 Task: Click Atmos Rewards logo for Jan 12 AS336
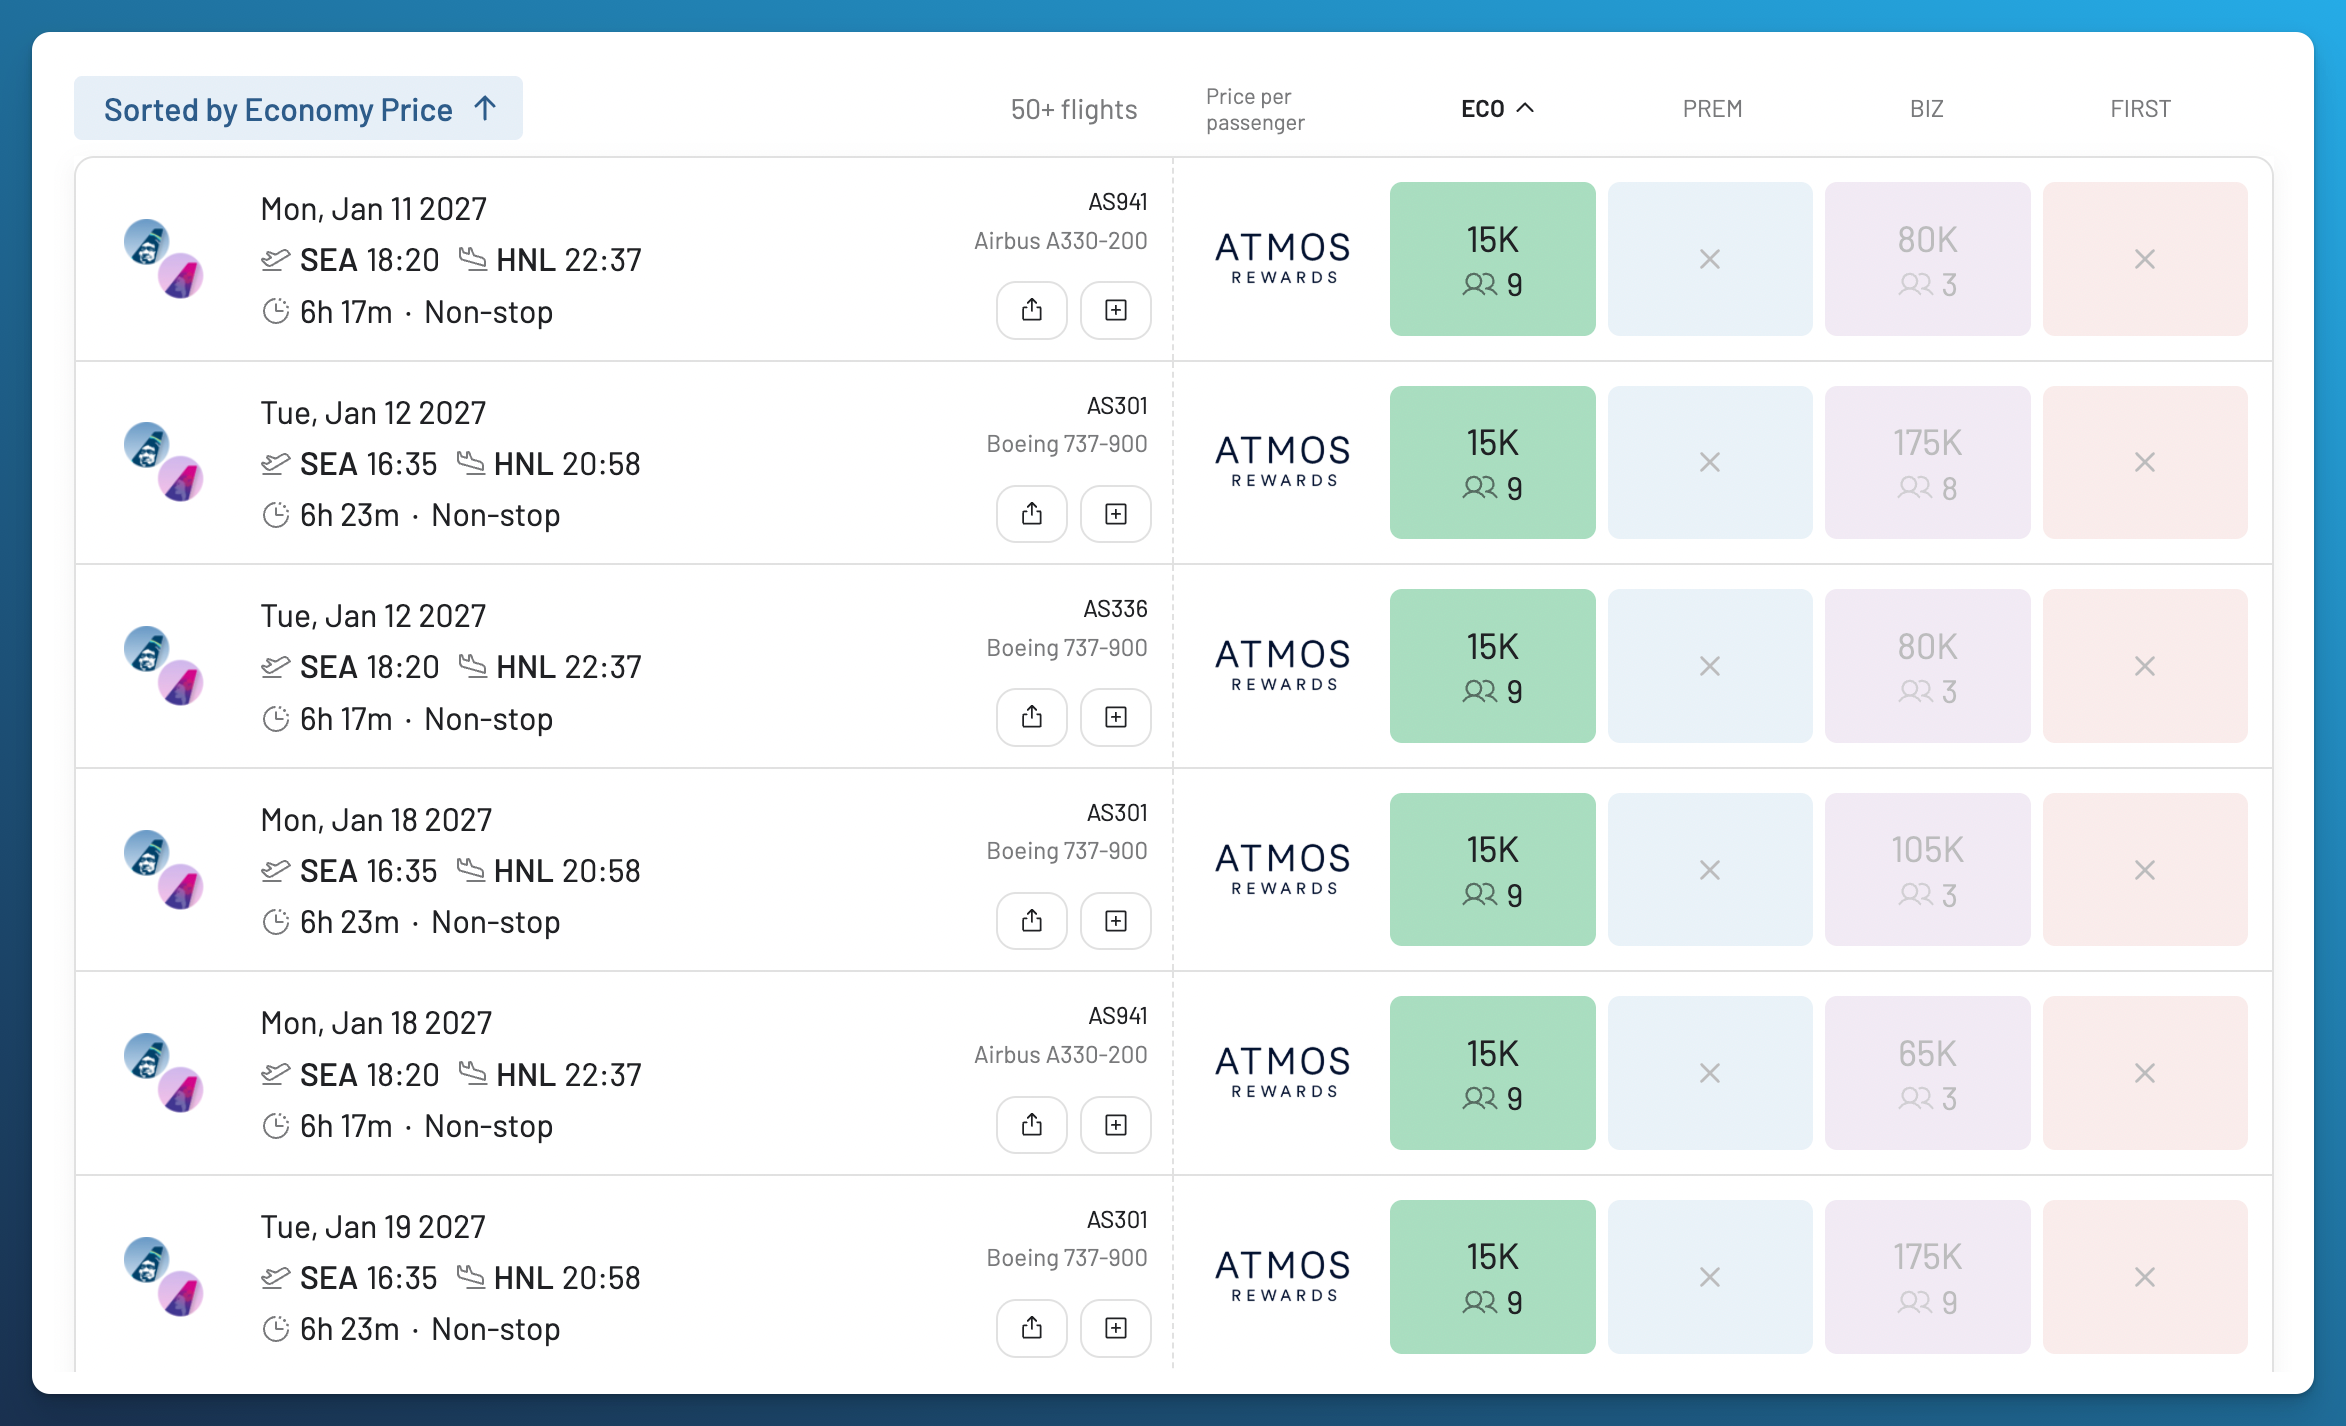pos(1283,665)
